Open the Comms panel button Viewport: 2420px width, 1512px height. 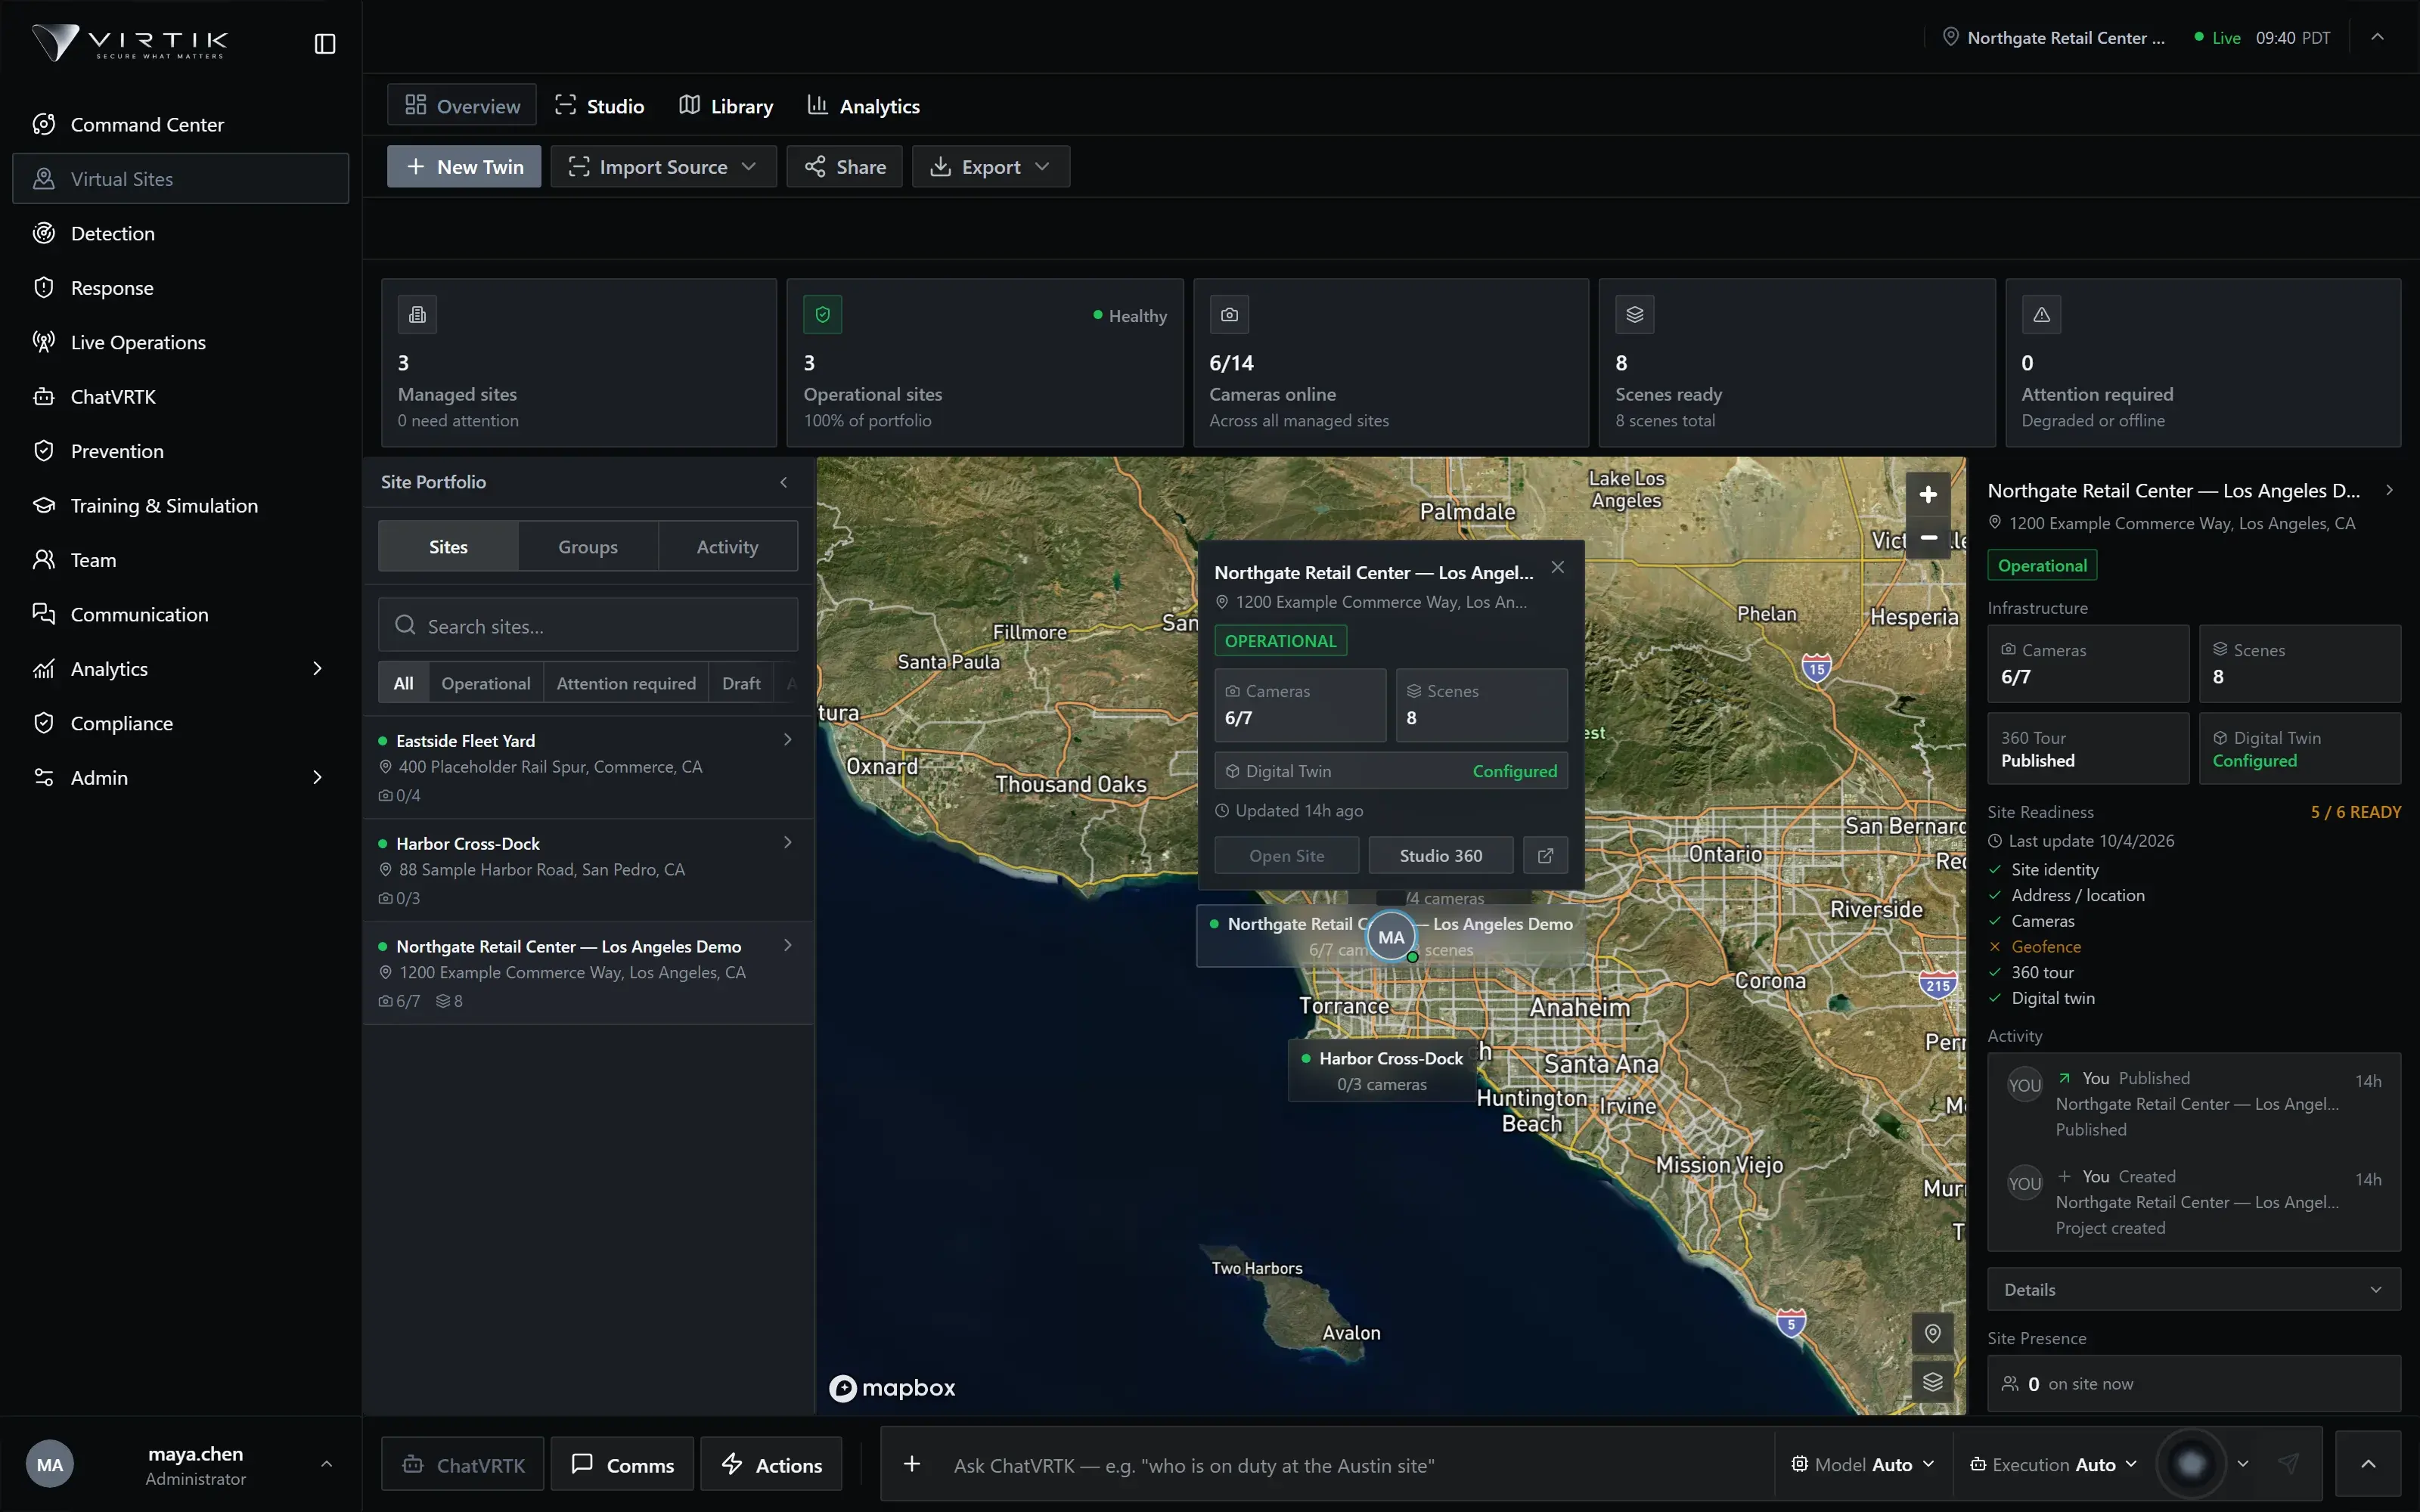[622, 1464]
